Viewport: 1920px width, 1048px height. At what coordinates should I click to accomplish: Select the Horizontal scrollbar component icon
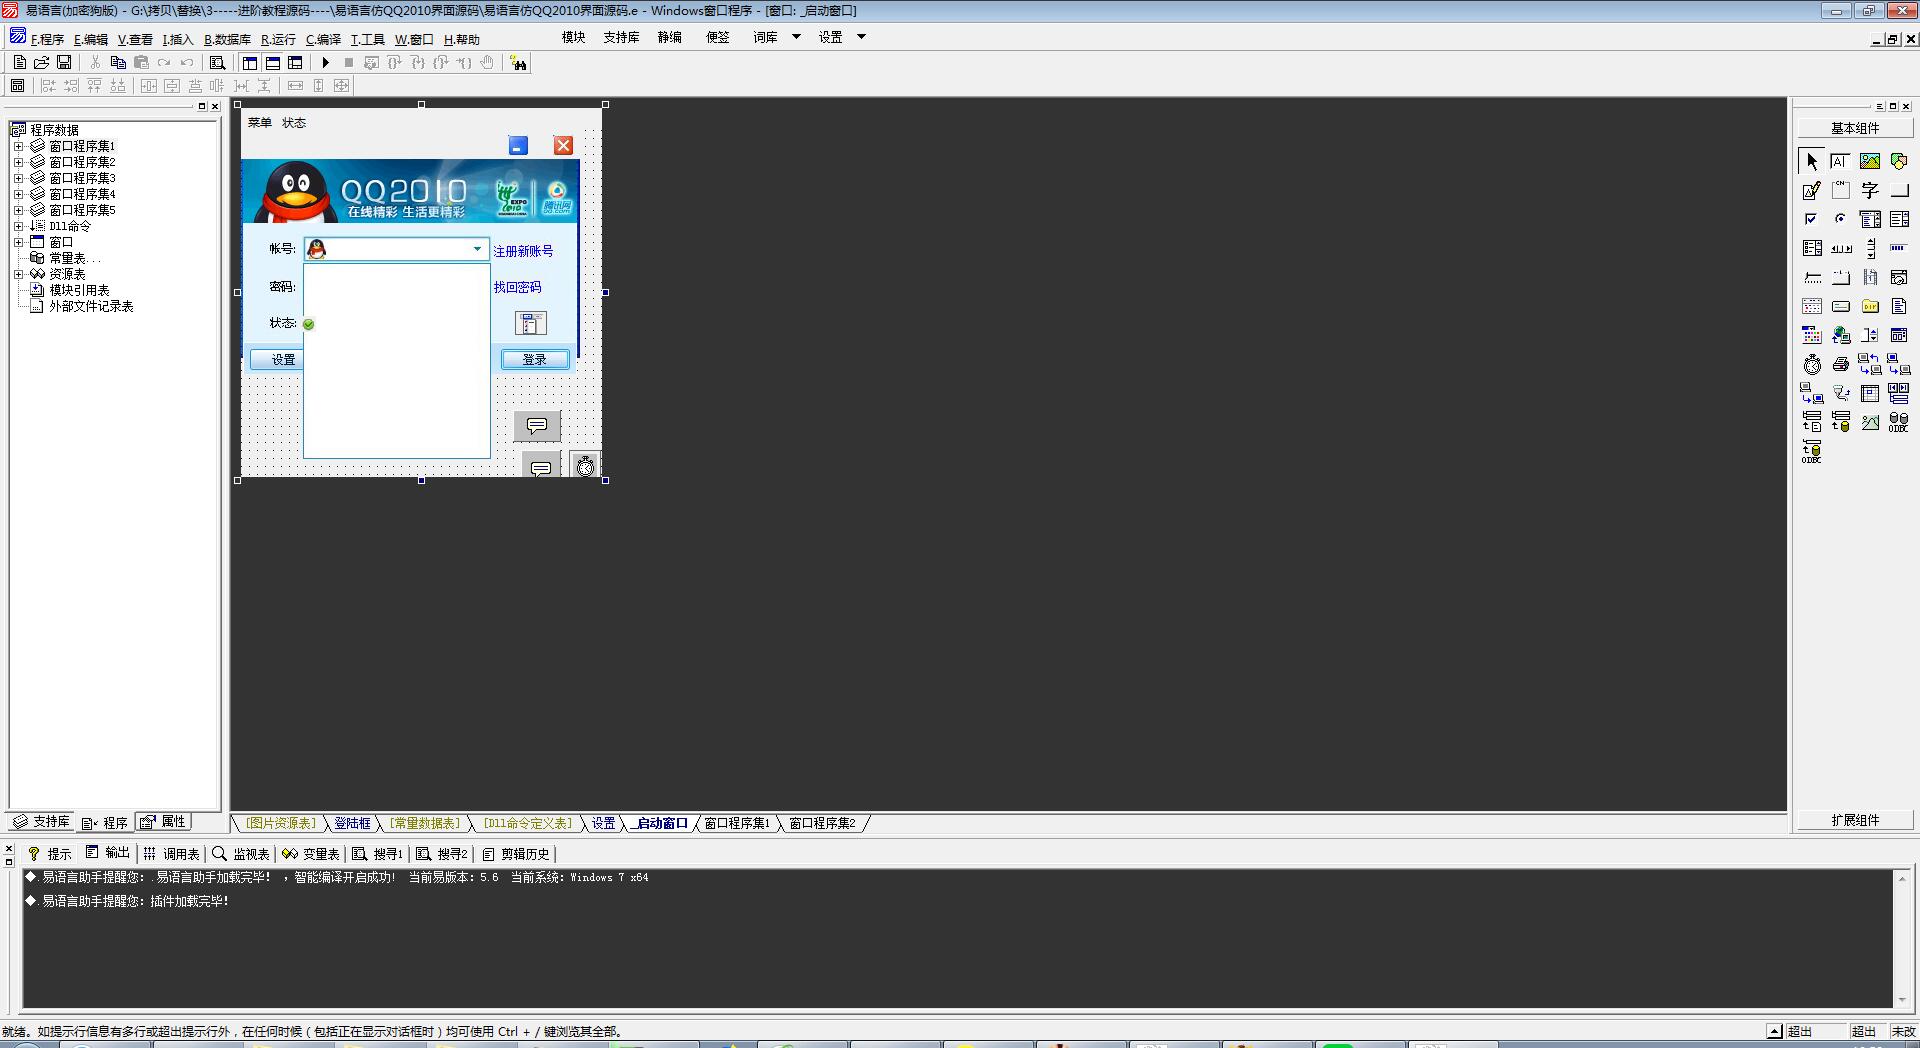click(1840, 248)
